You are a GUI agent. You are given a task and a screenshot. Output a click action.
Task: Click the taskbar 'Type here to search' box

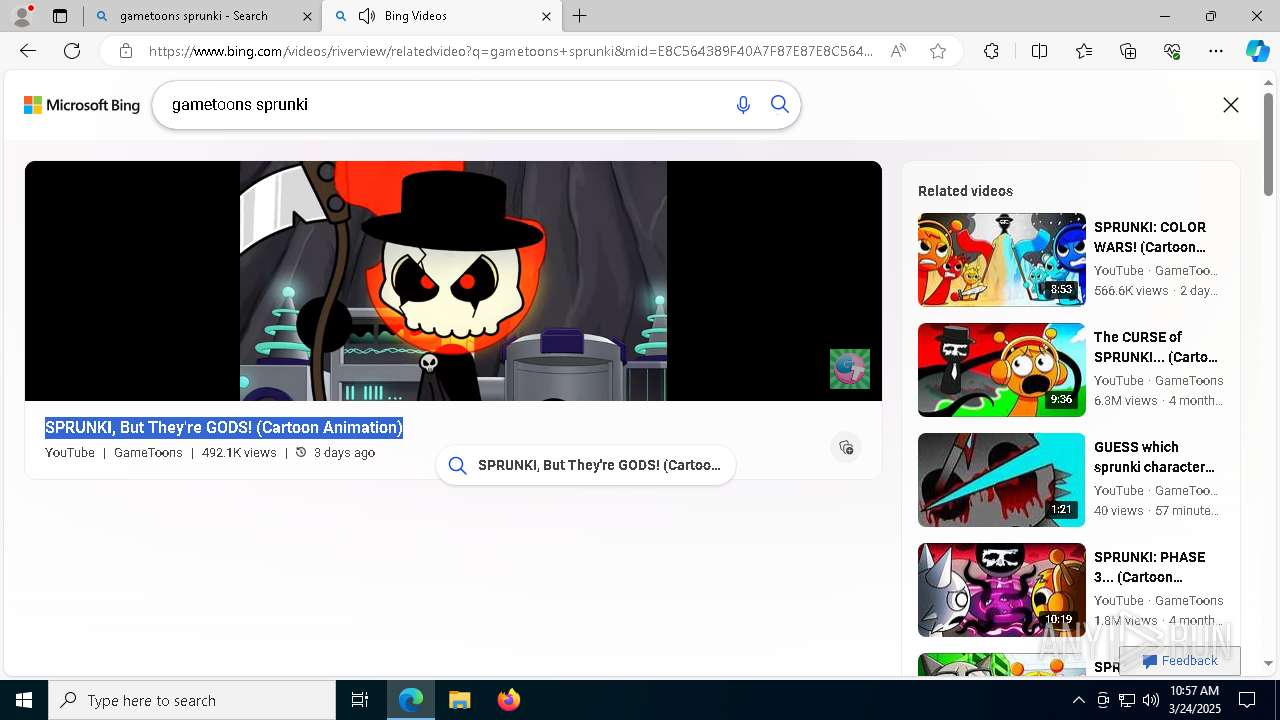[x=192, y=700]
